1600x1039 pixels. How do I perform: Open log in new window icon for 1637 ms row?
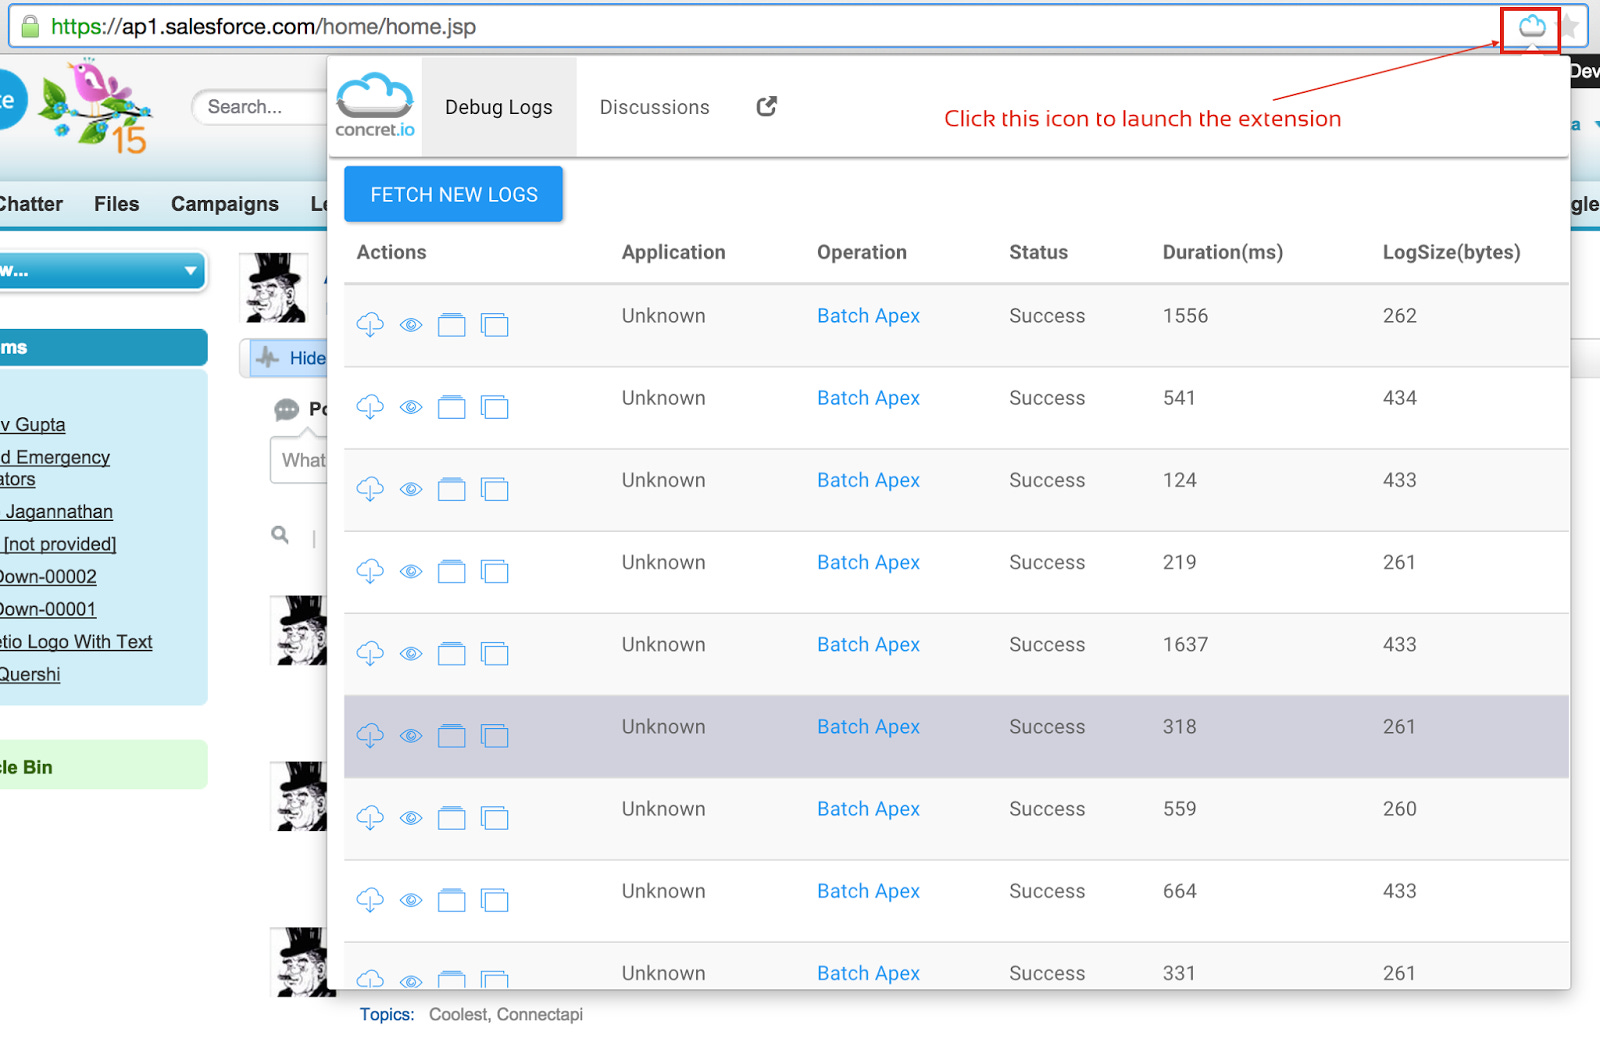click(495, 653)
